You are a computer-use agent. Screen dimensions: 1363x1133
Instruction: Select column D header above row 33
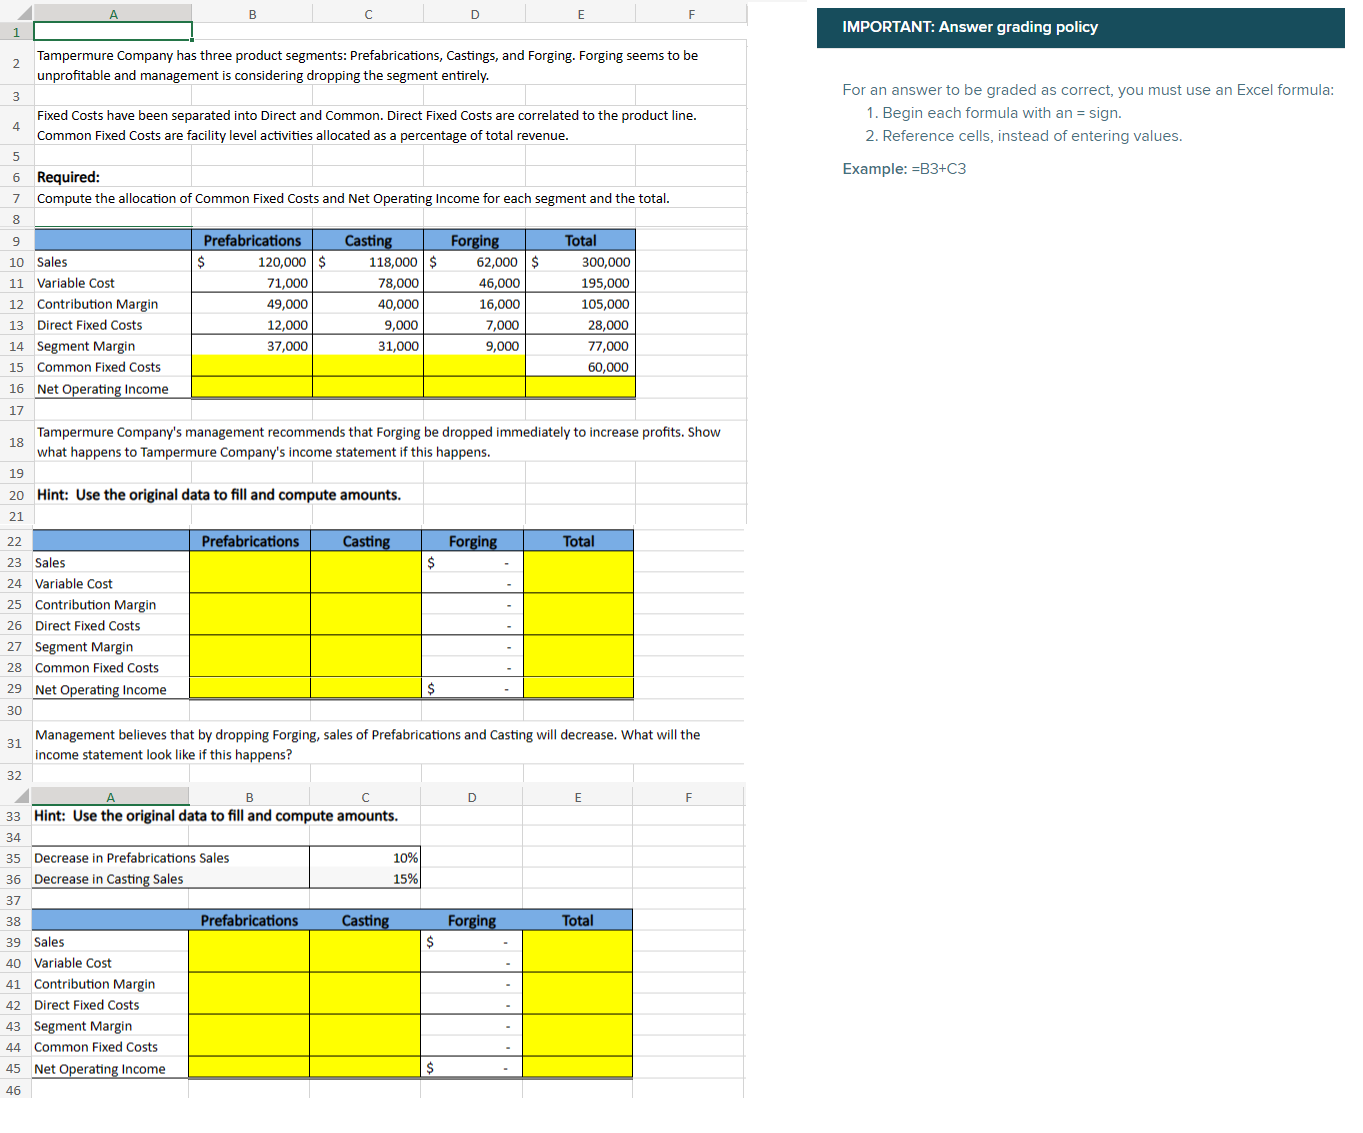pos(472,797)
